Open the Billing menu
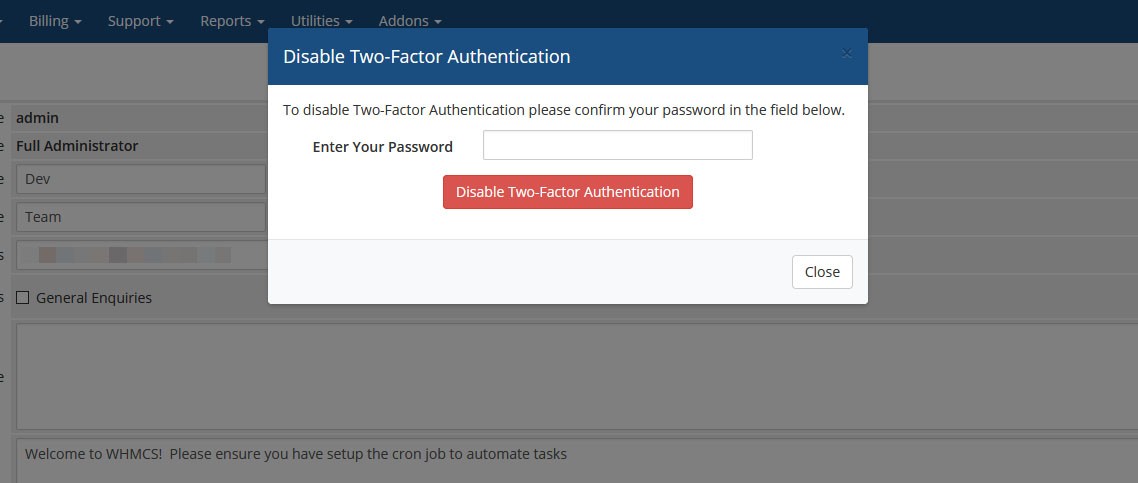 pyautogui.click(x=55, y=21)
